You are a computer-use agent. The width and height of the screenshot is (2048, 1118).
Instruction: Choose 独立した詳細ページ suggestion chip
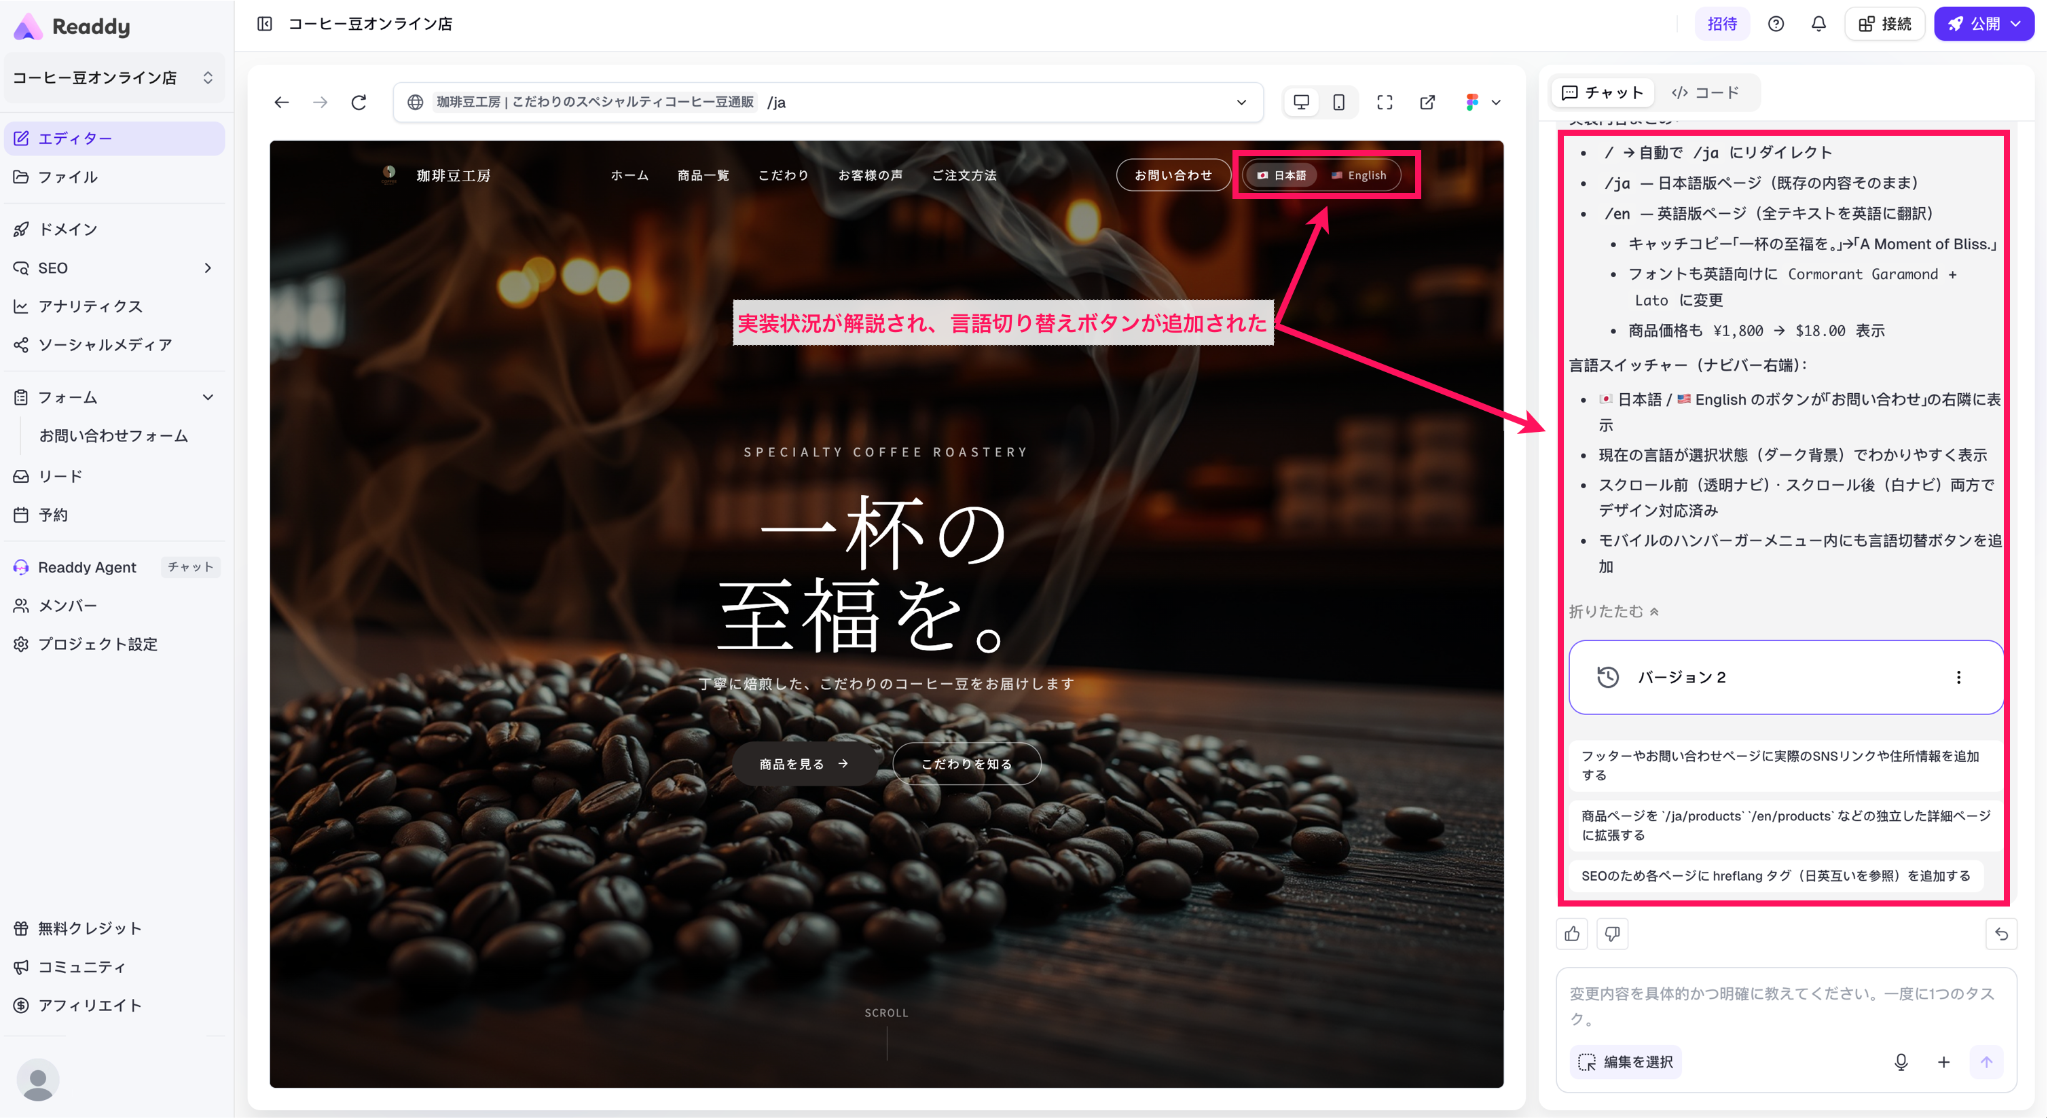(1786, 825)
